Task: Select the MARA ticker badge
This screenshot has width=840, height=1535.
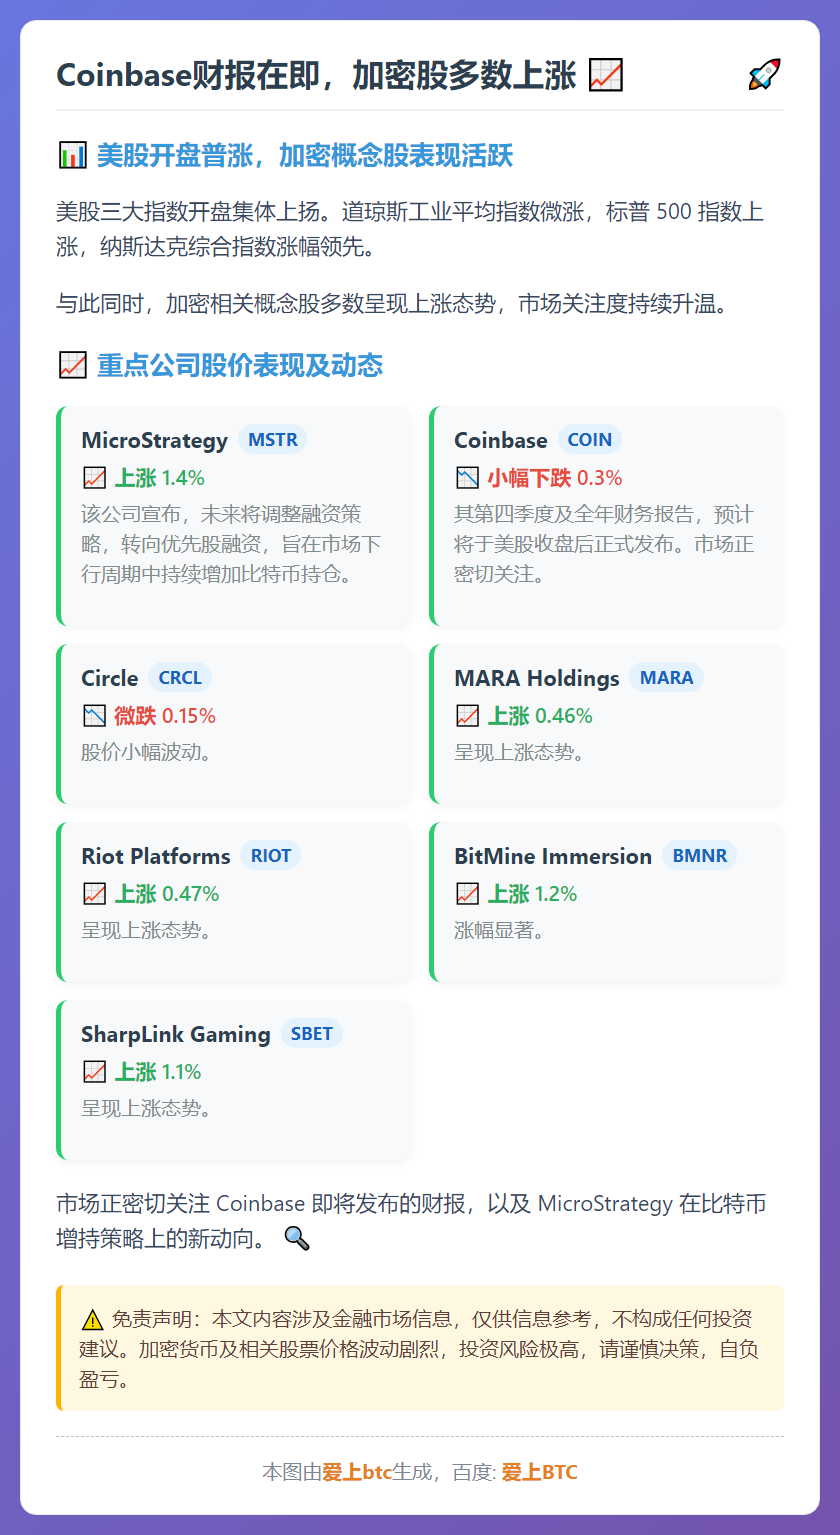Action: [x=667, y=677]
